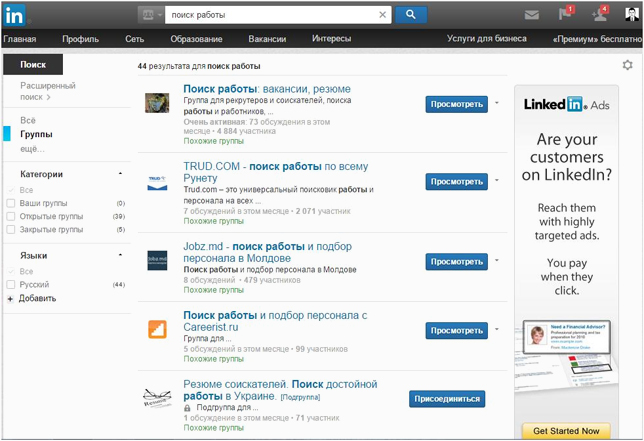Open dropdown arrow beside Jobz.md Просмотреть button

[x=497, y=260]
